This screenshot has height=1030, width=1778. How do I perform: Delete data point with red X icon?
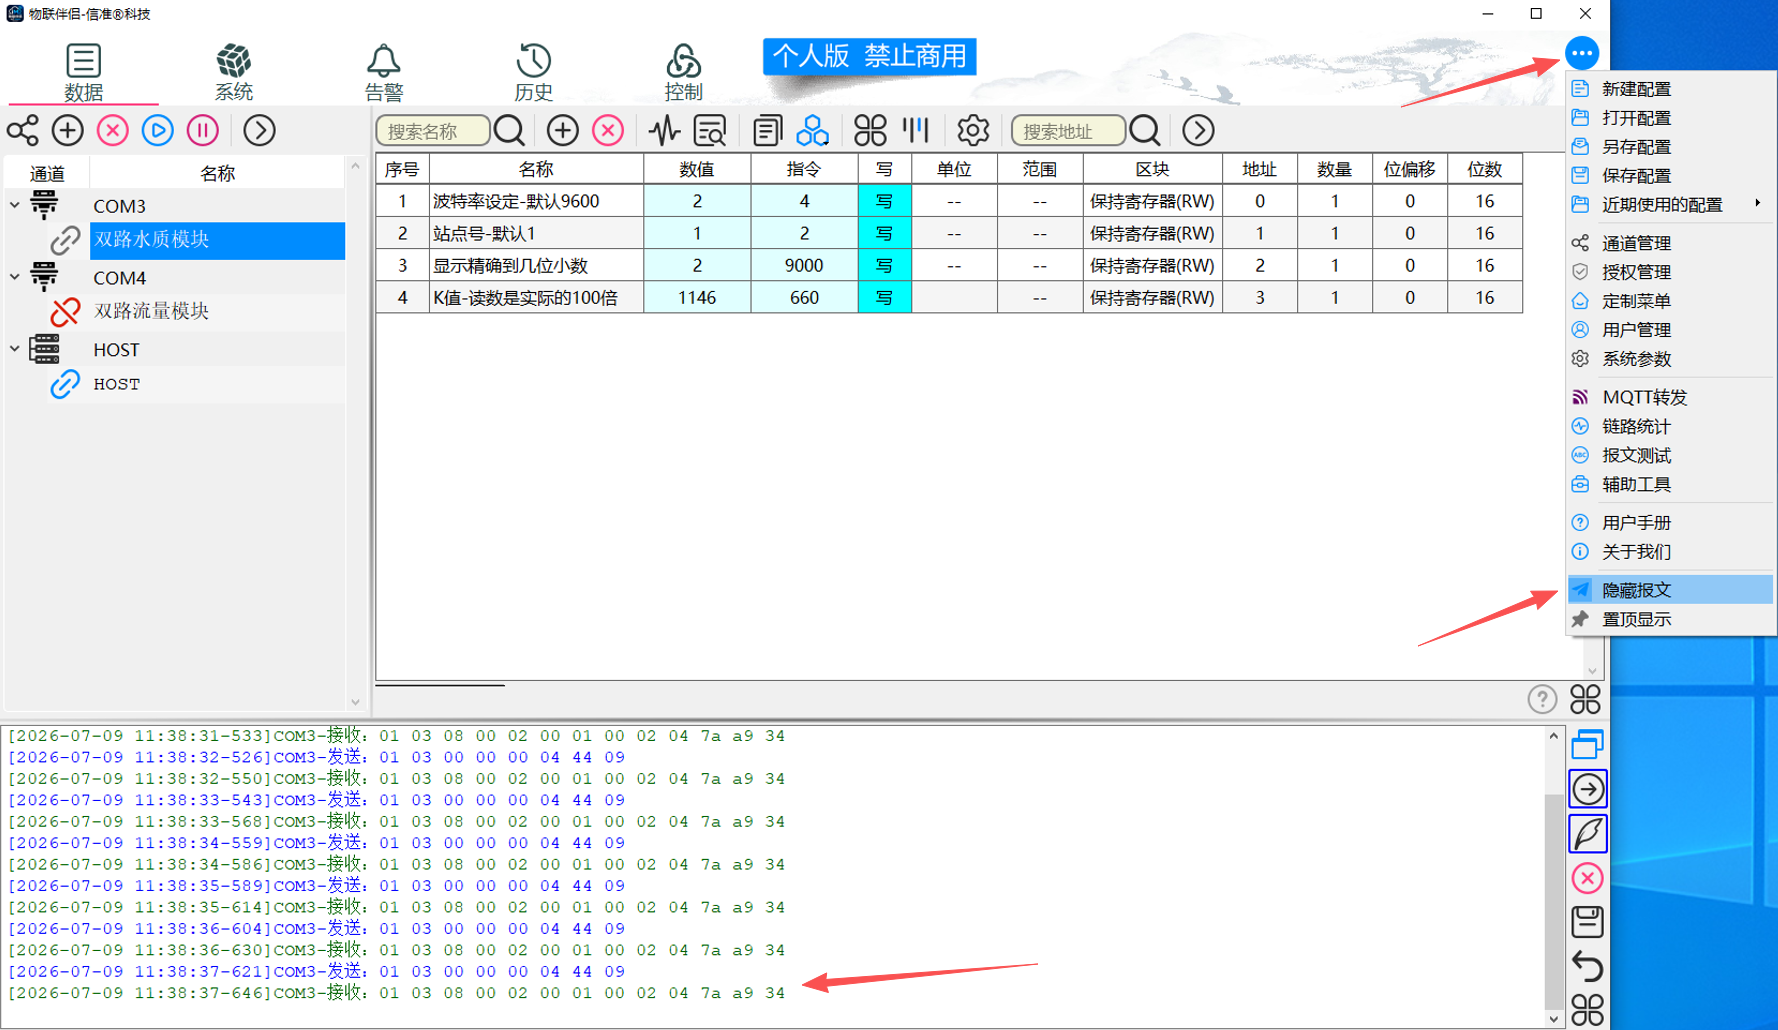(608, 130)
